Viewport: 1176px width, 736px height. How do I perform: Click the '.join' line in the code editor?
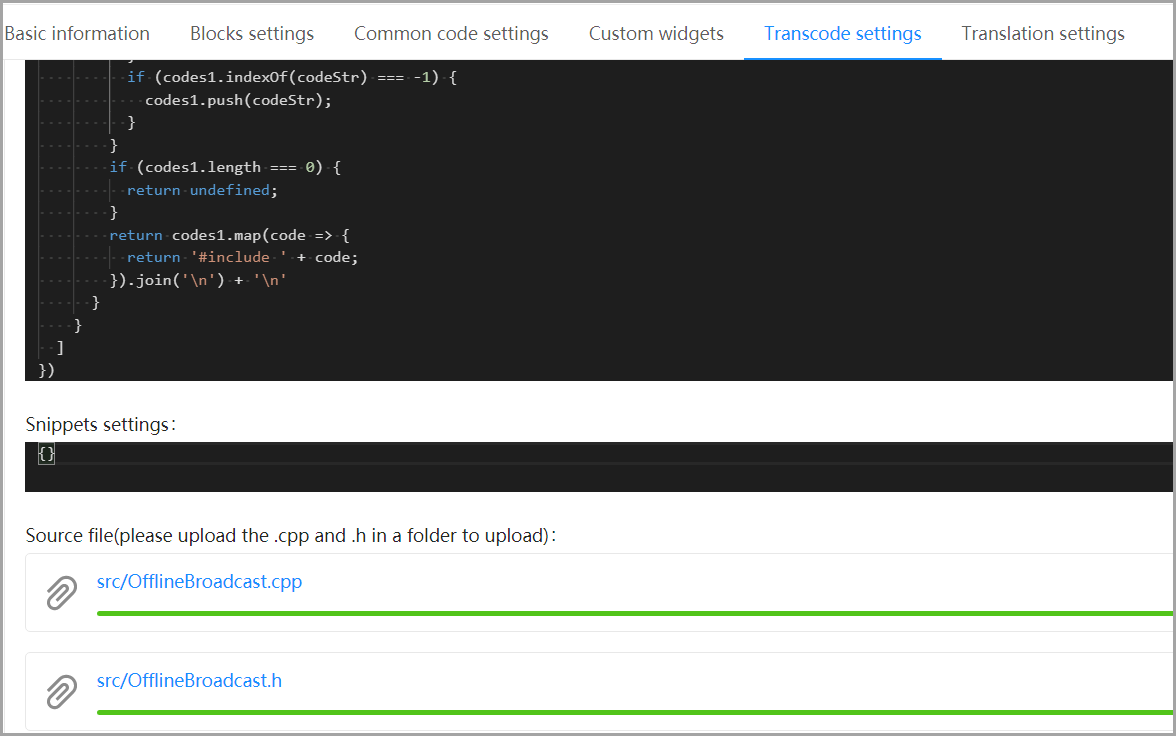(199, 280)
